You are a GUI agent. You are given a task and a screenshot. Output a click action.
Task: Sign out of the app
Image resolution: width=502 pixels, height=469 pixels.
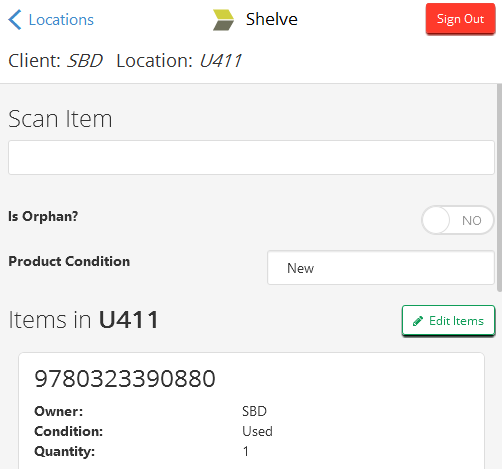460,19
